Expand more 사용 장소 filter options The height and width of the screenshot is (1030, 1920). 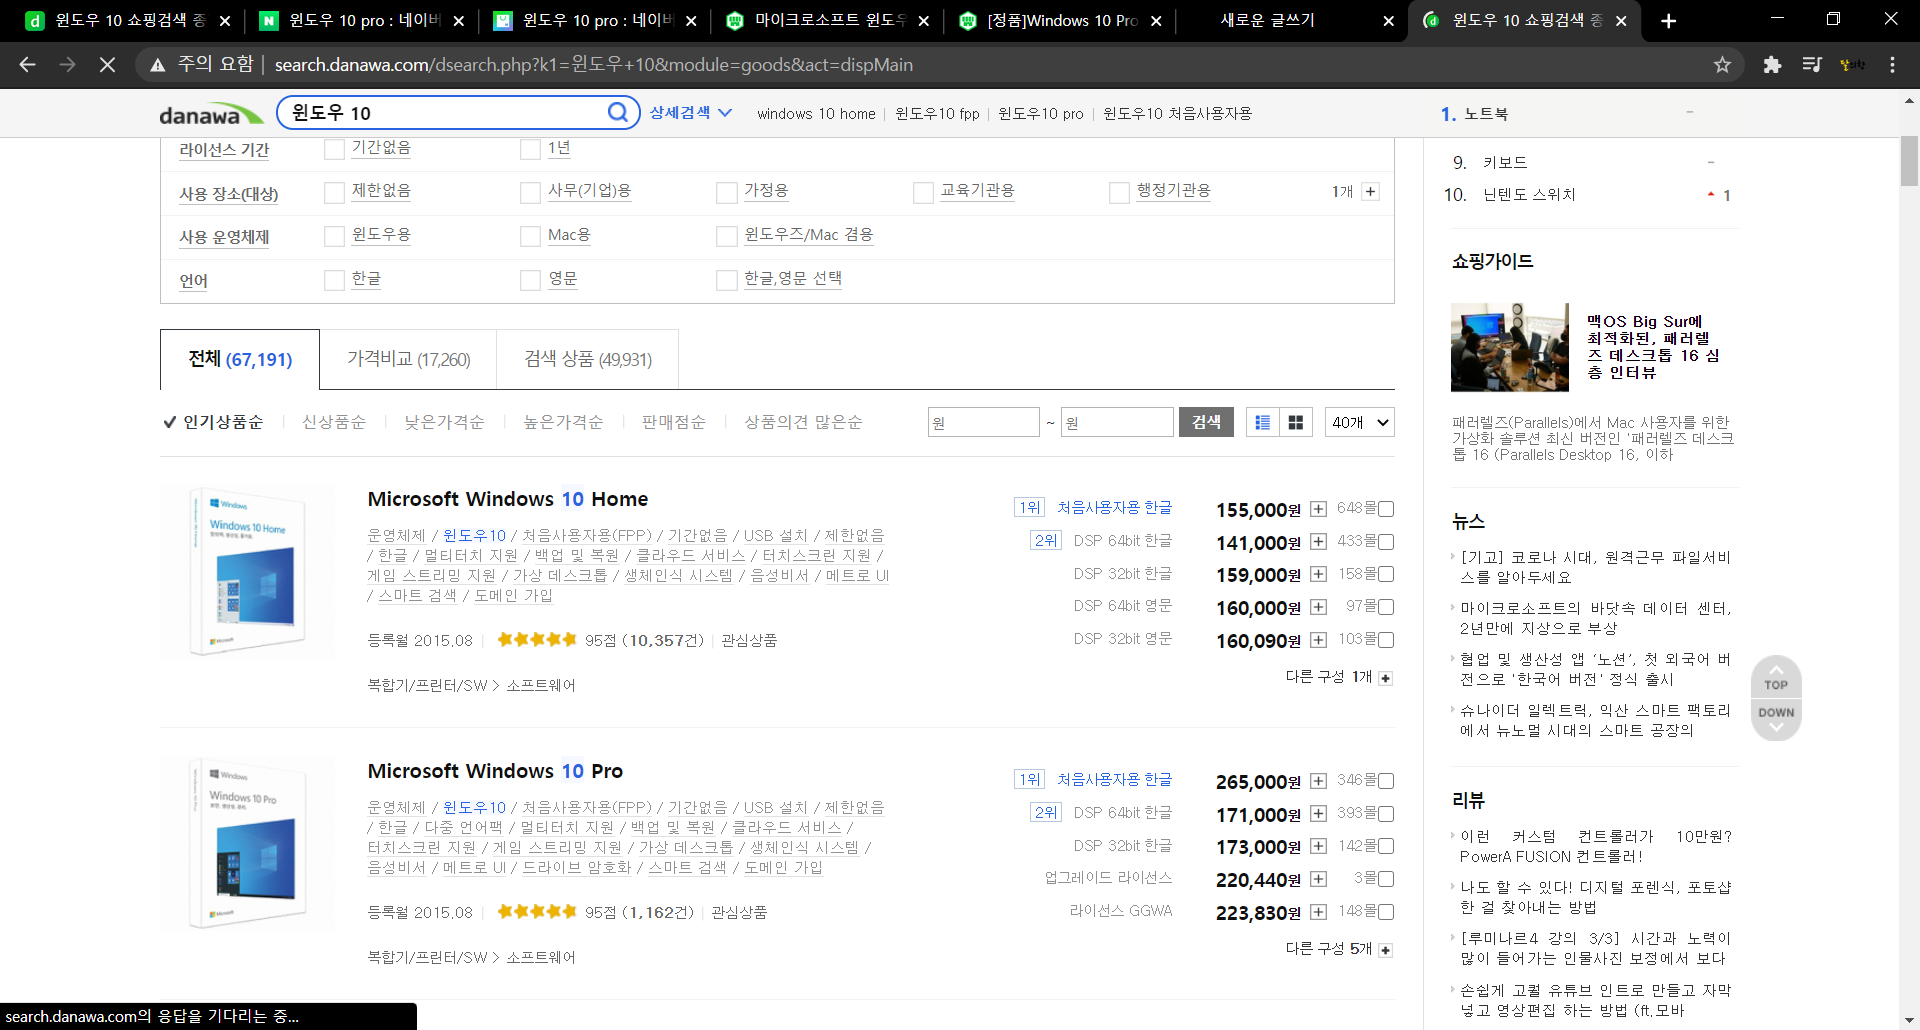pos(1370,191)
